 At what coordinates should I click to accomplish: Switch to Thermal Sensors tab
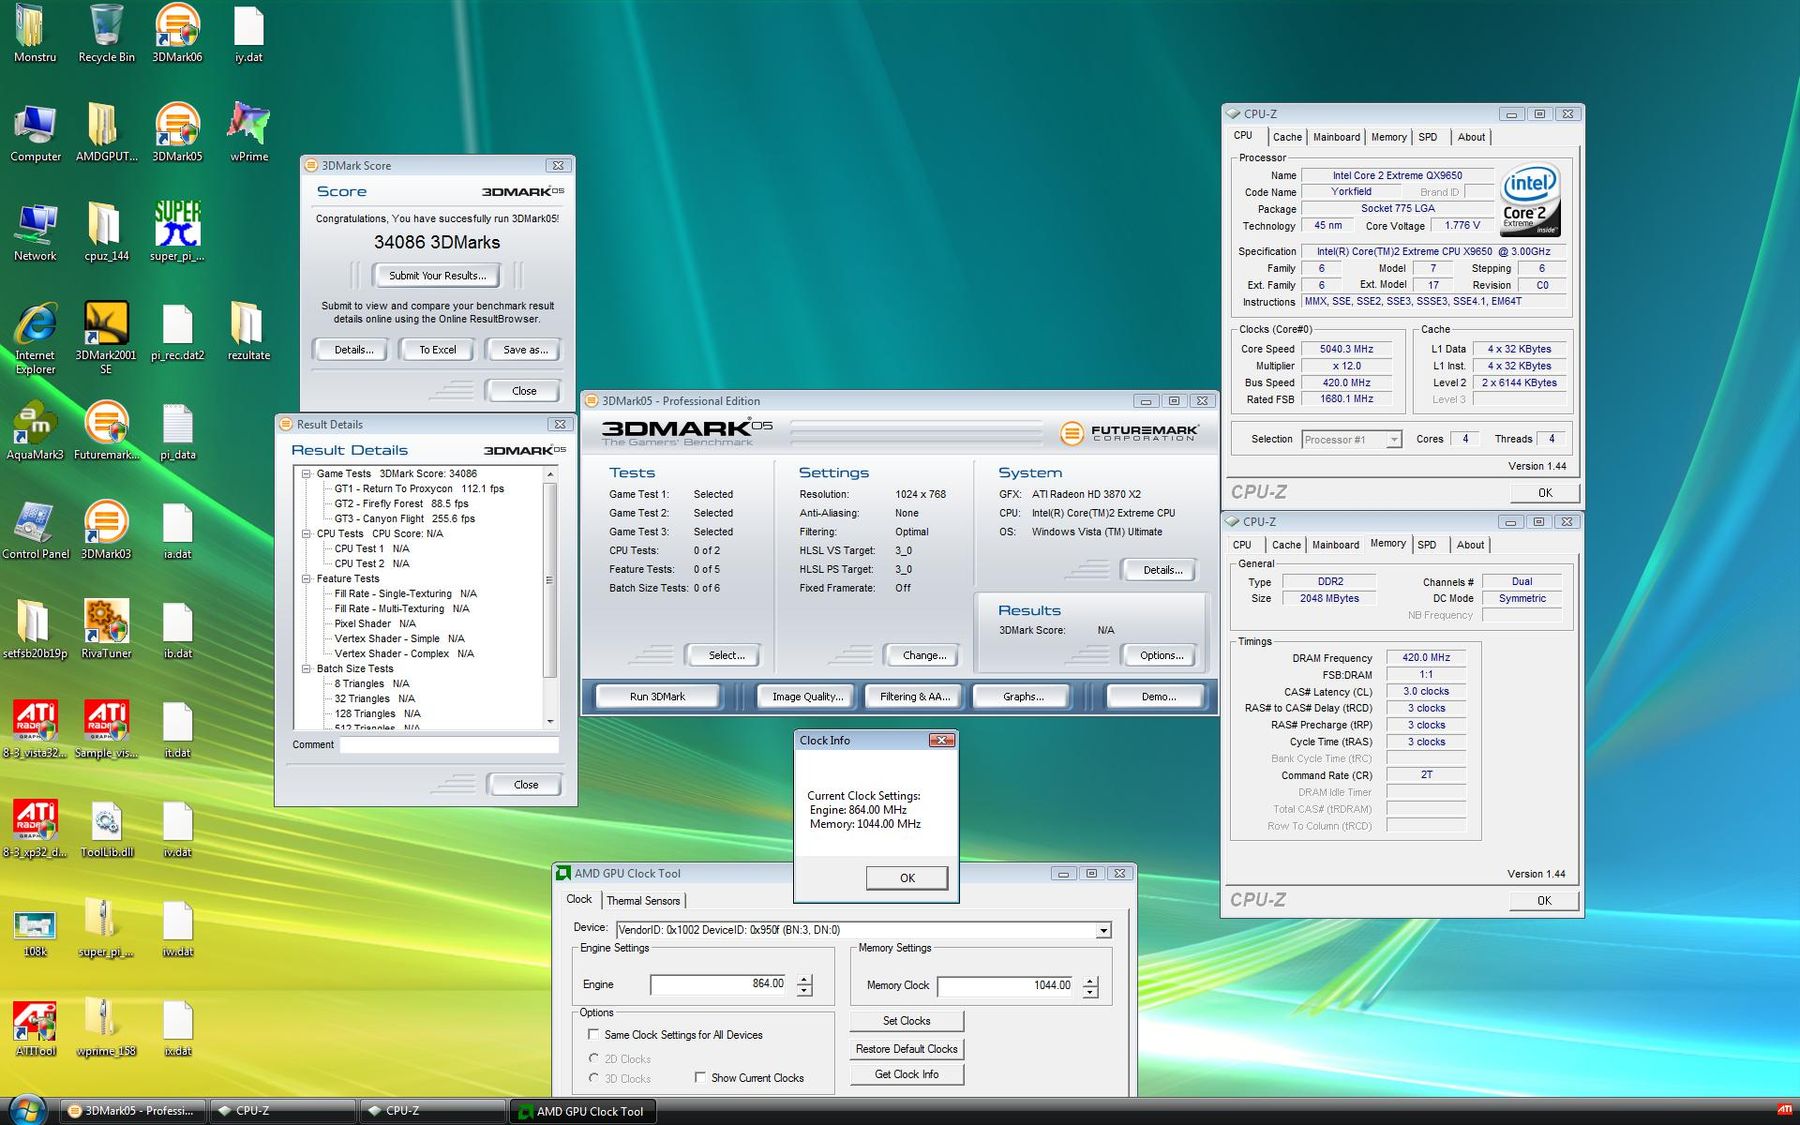643,901
